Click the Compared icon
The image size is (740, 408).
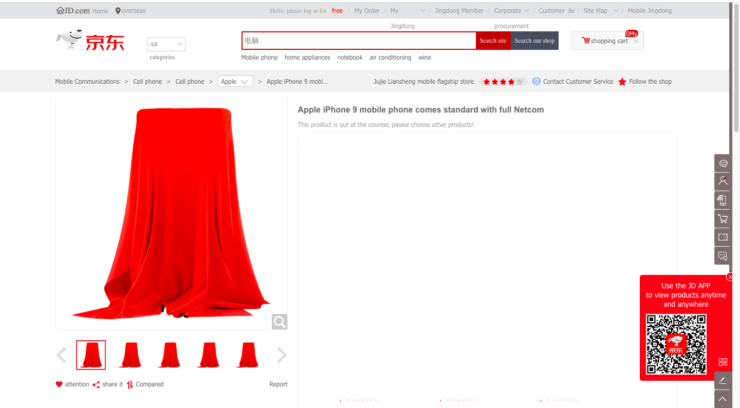[x=130, y=384]
